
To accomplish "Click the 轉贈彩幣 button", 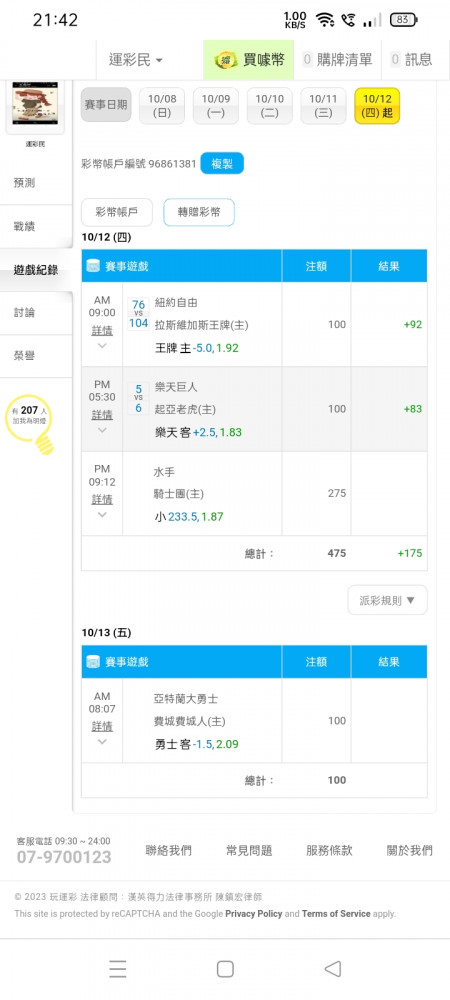I will click(x=199, y=212).
